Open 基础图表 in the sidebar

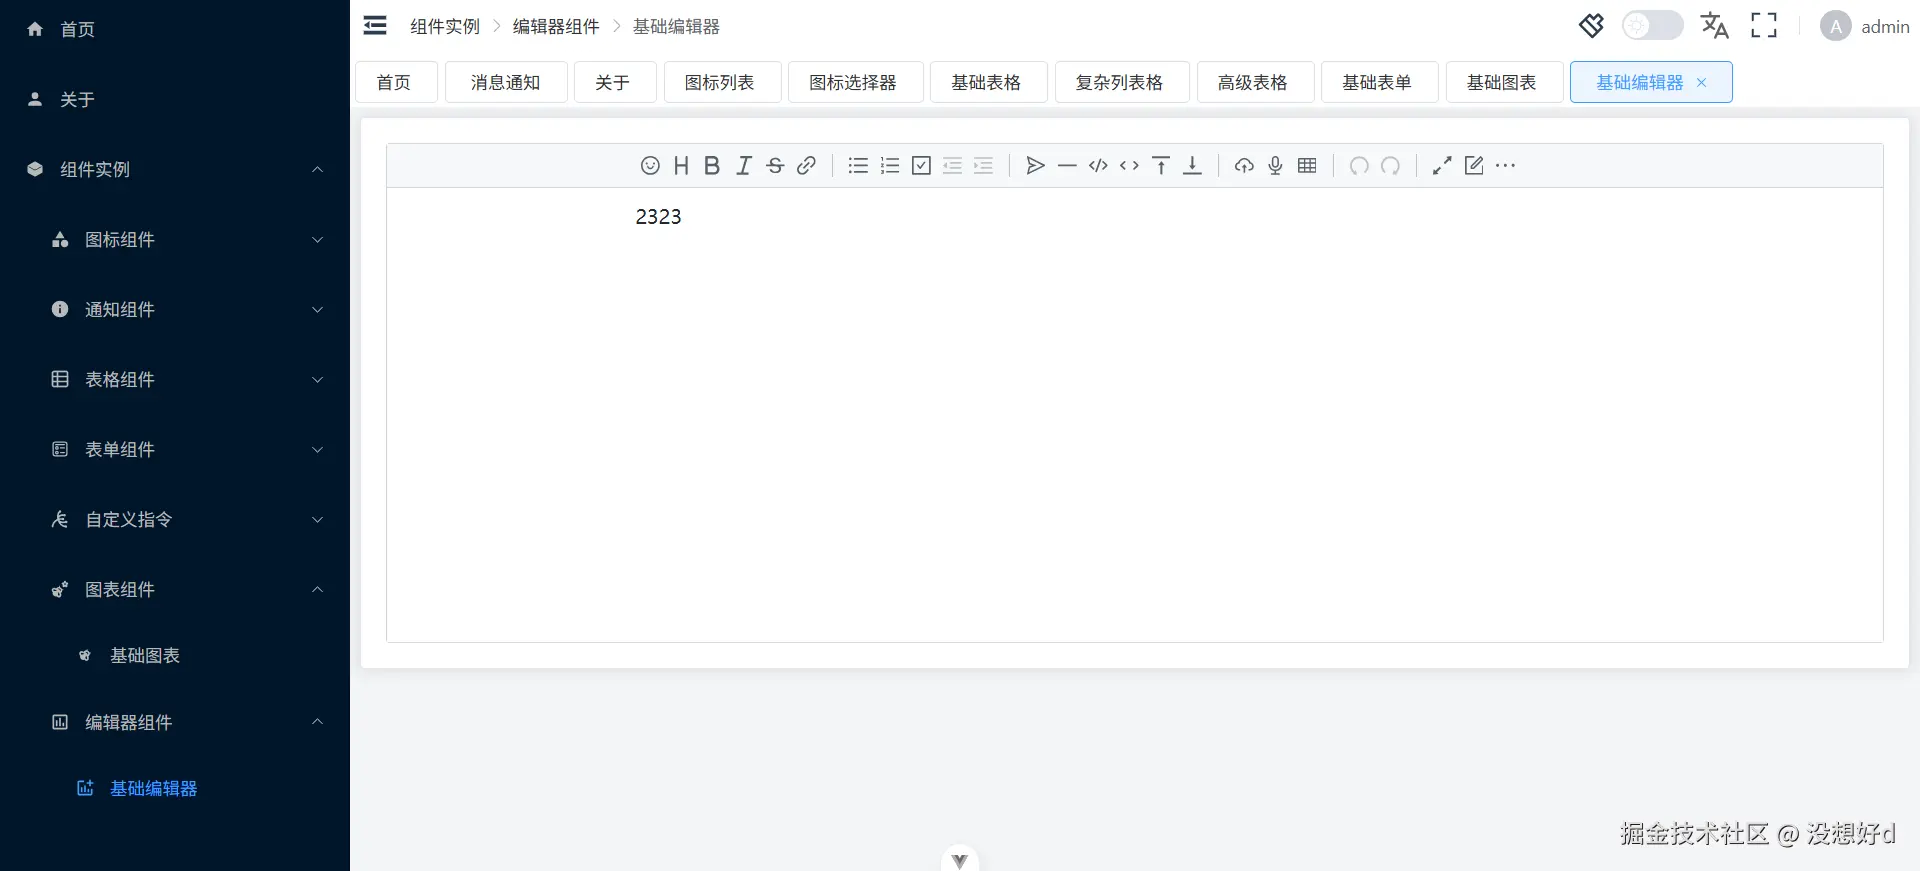[x=175, y=656]
